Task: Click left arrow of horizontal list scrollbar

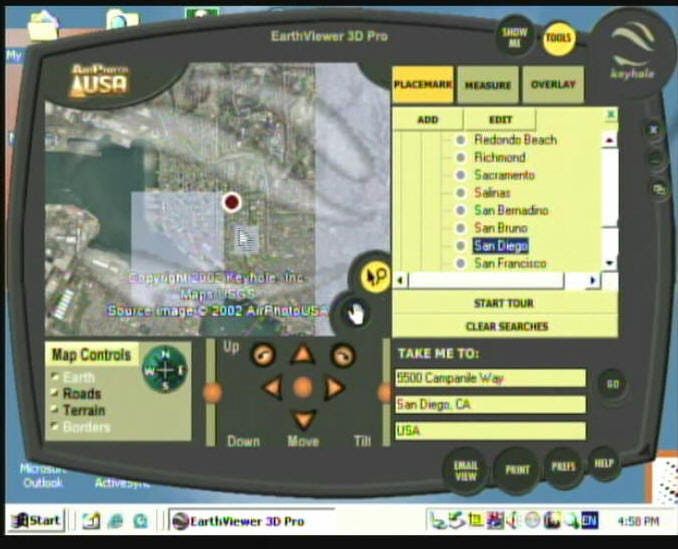Action: point(400,281)
